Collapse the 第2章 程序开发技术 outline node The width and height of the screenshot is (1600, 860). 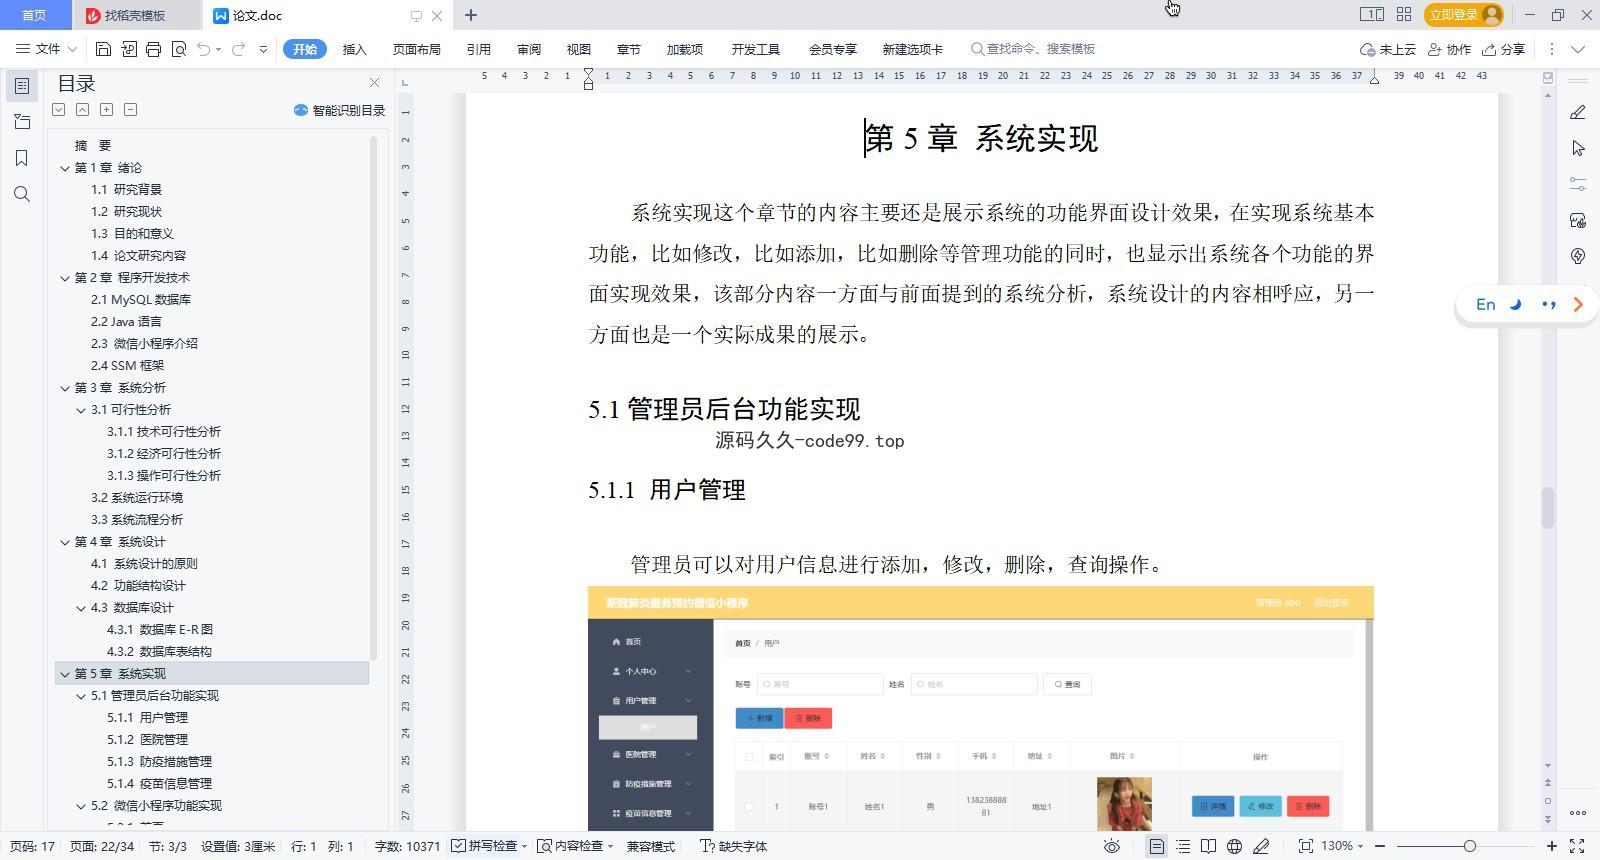coord(65,278)
